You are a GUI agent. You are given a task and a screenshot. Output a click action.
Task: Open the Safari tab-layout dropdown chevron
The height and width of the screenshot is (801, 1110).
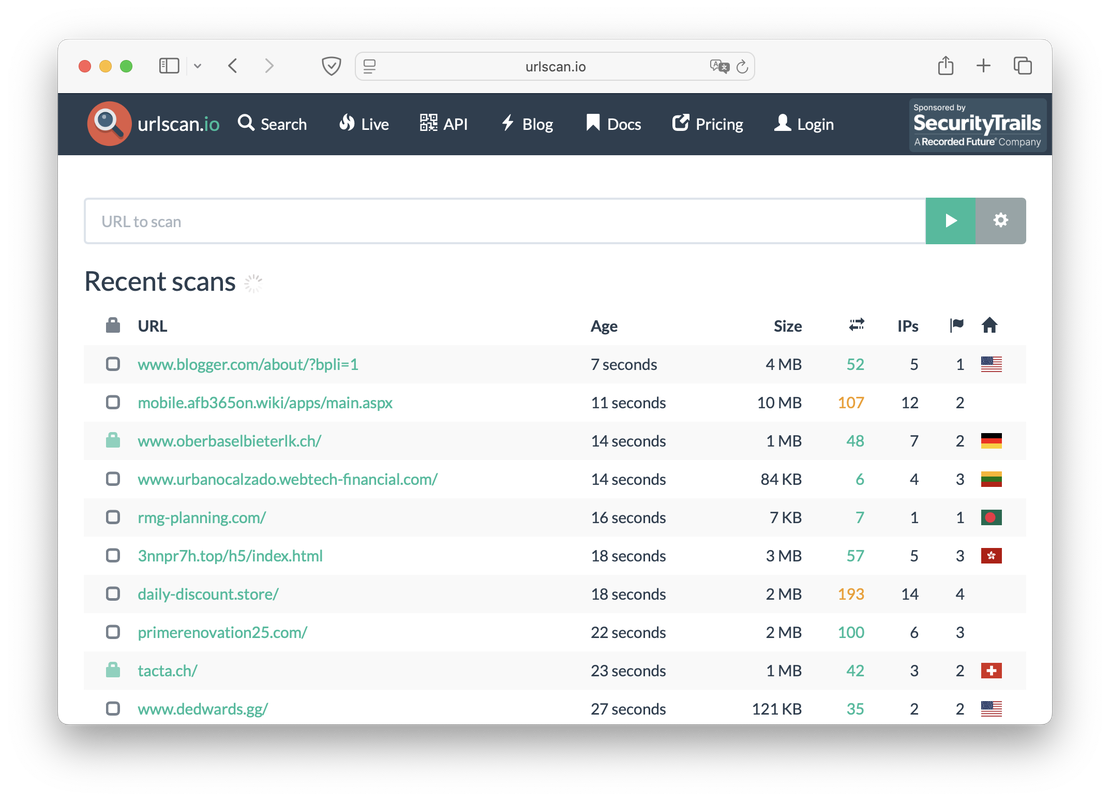pos(197,65)
